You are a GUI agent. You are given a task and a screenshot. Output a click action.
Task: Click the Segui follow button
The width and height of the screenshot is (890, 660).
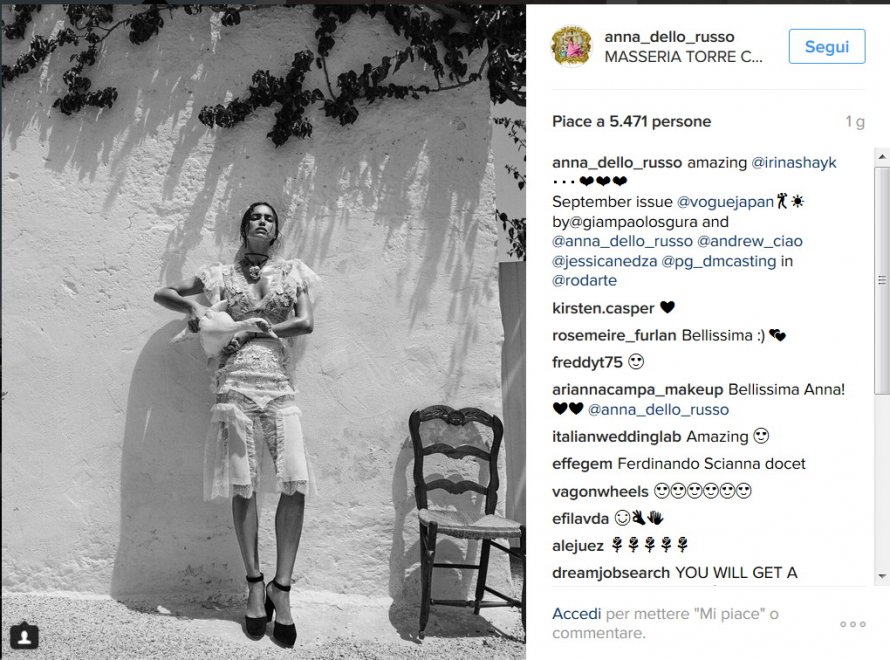827,46
